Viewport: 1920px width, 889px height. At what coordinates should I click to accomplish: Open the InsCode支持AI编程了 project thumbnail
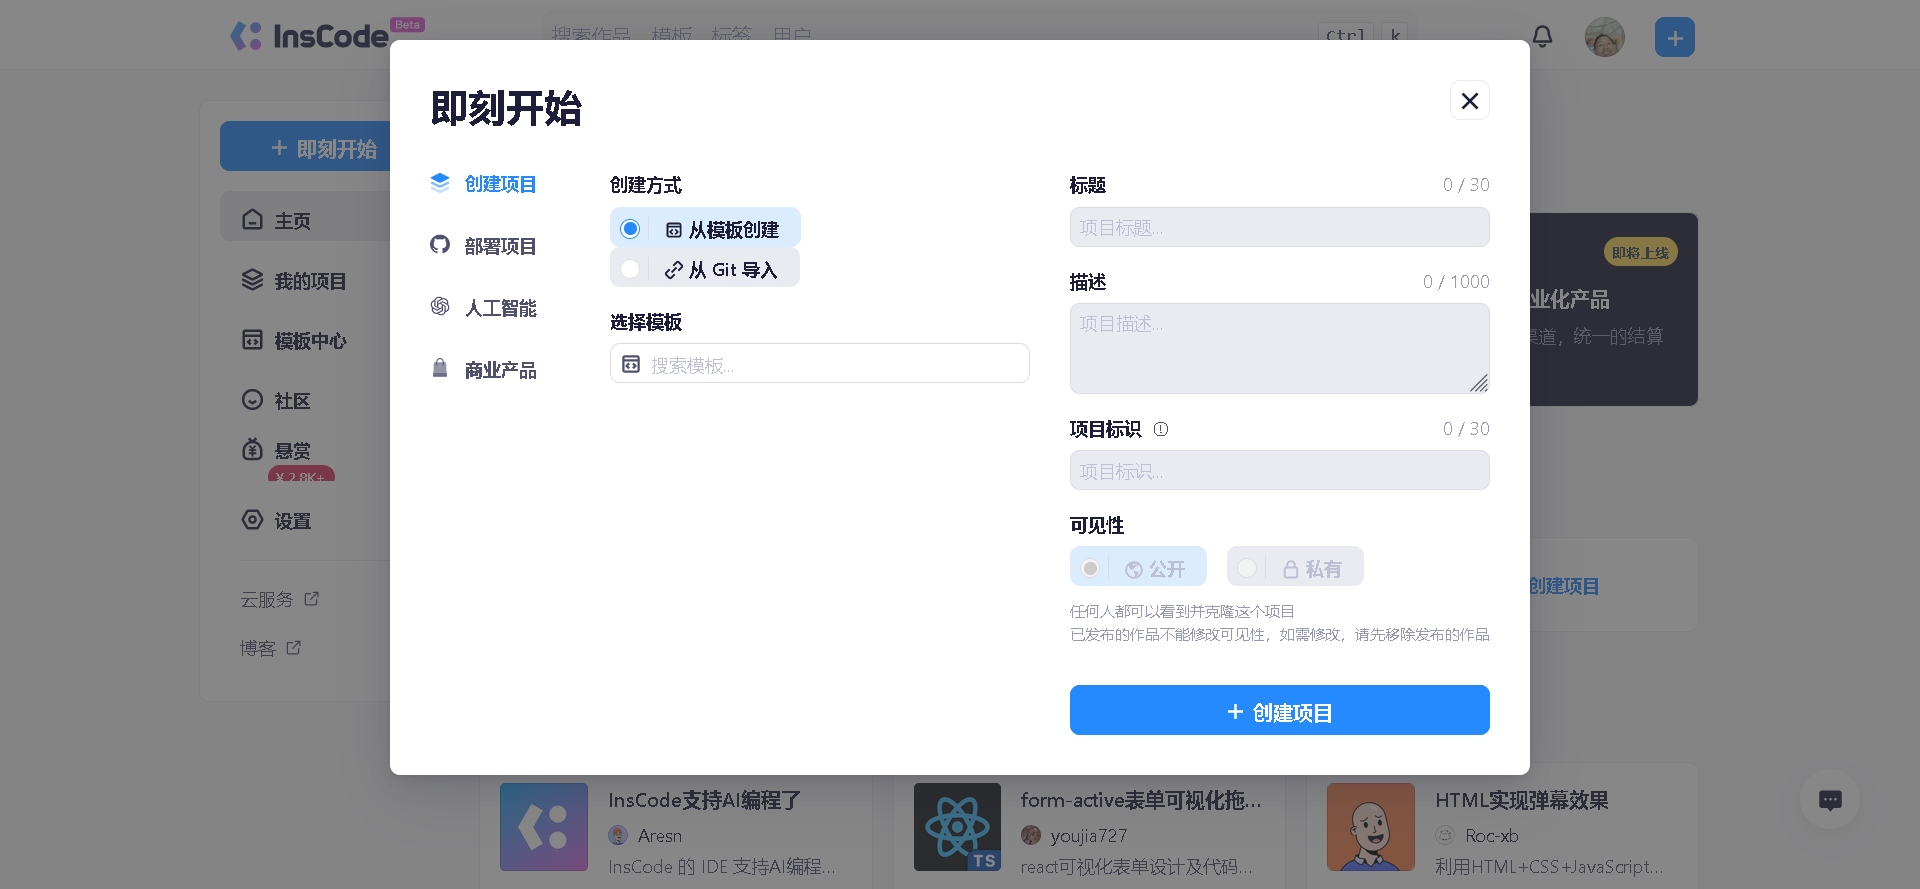(x=544, y=827)
